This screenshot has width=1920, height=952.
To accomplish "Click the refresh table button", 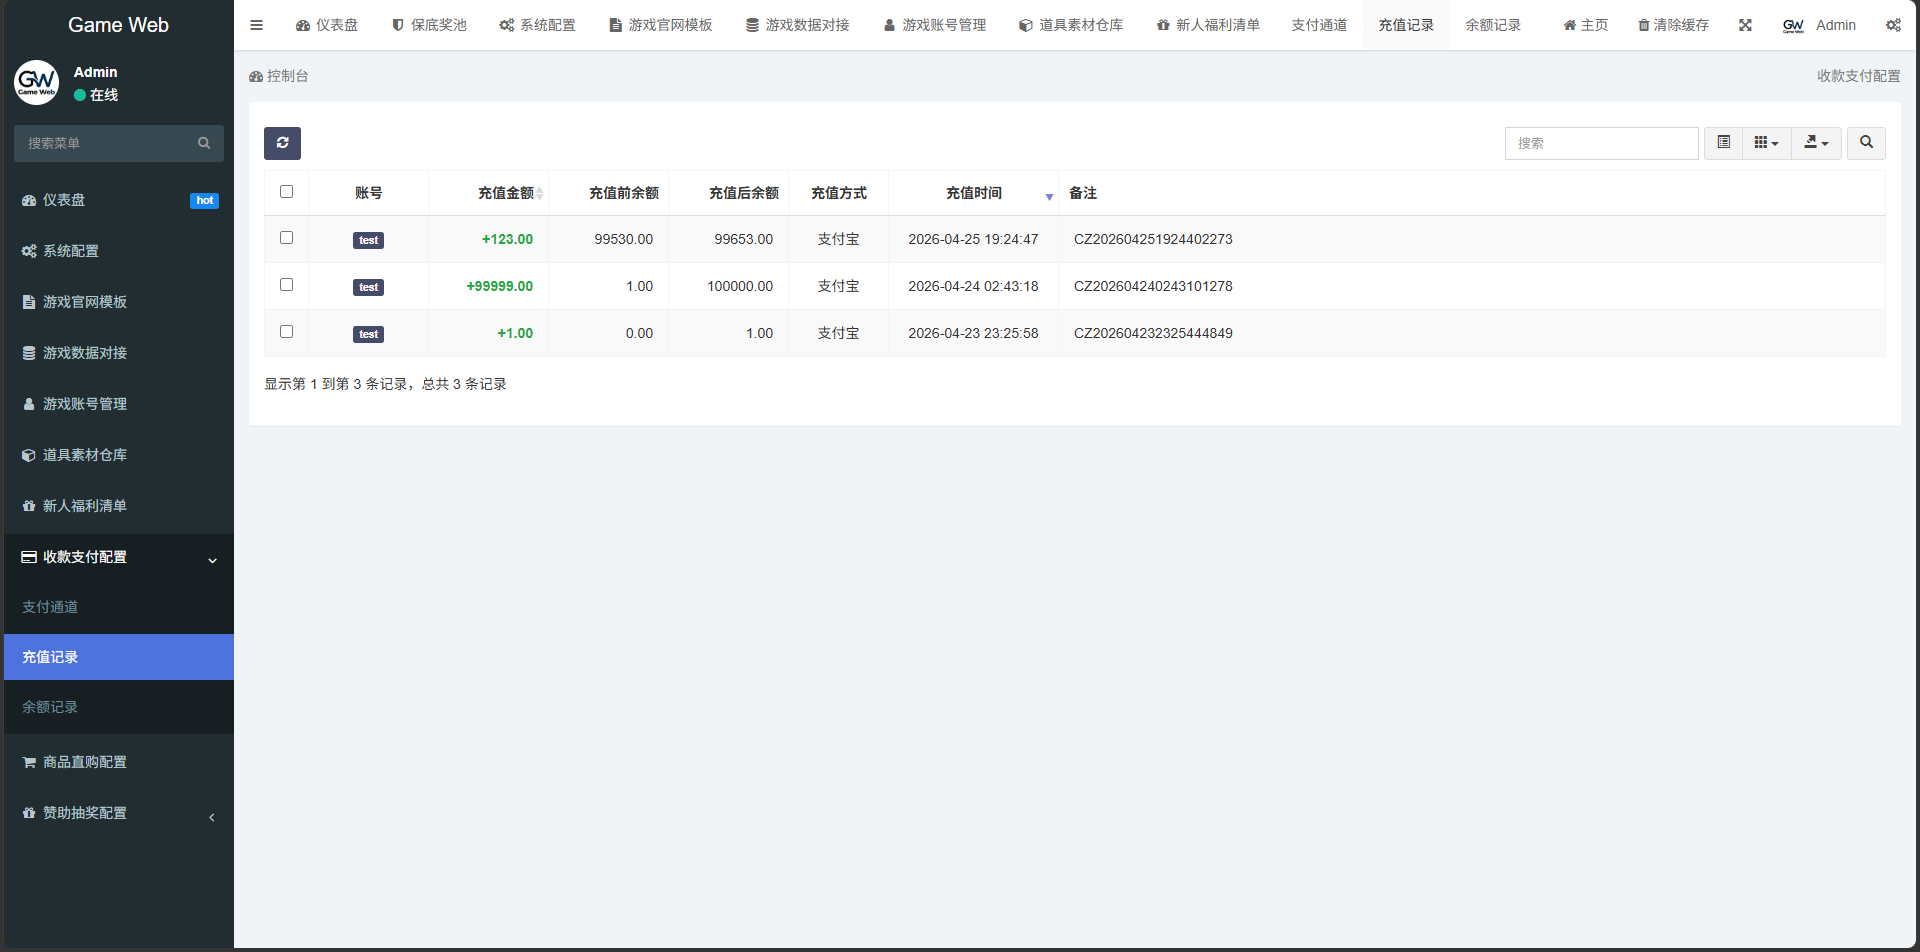I will click(x=282, y=143).
